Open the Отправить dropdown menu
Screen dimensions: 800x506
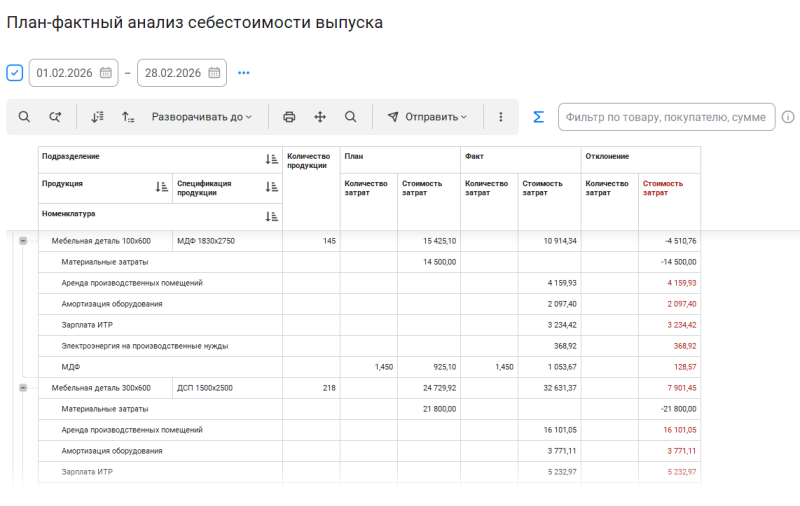coord(427,117)
